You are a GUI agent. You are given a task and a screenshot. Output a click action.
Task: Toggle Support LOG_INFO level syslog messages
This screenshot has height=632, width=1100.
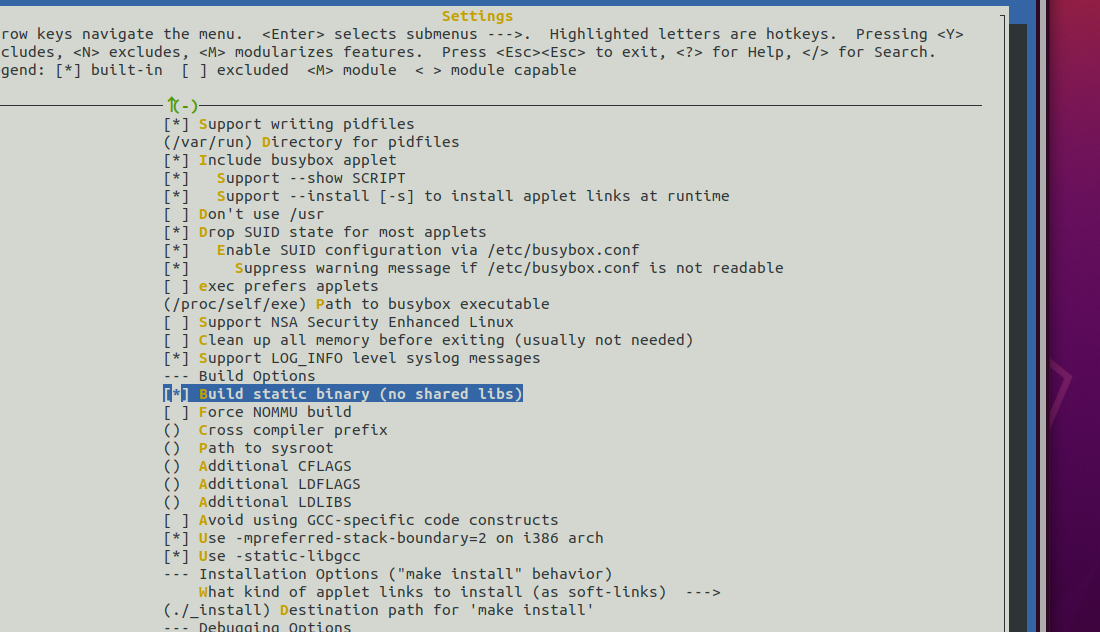point(351,358)
